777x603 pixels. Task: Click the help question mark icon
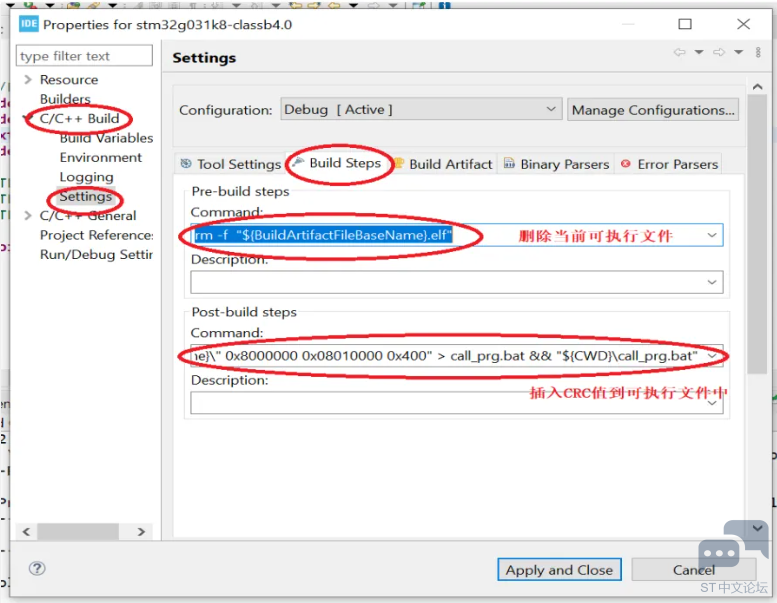37,568
